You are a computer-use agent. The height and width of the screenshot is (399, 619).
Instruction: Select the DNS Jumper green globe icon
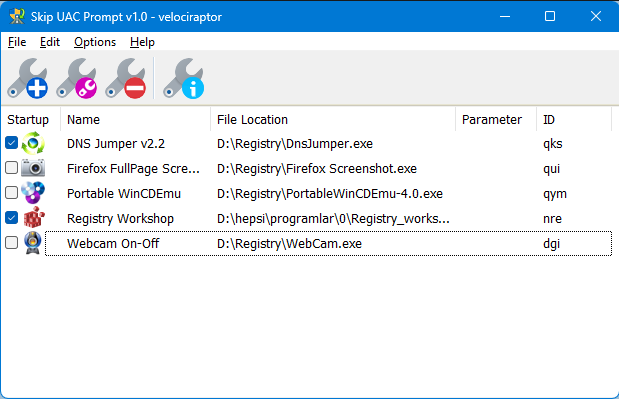33,143
